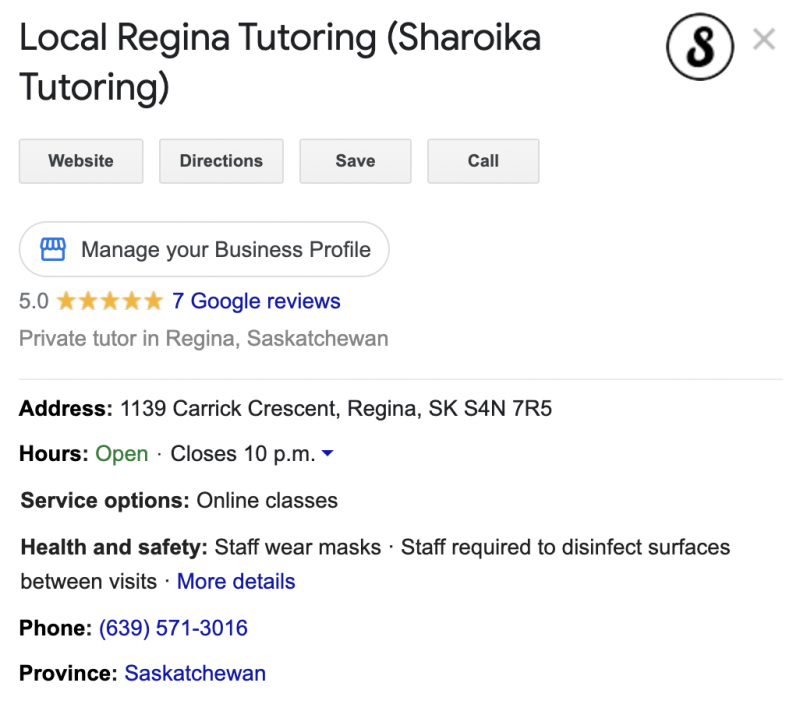The image size is (800, 704).
Task: Get Directions to Local Regina Tutoring
Action: (221, 161)
